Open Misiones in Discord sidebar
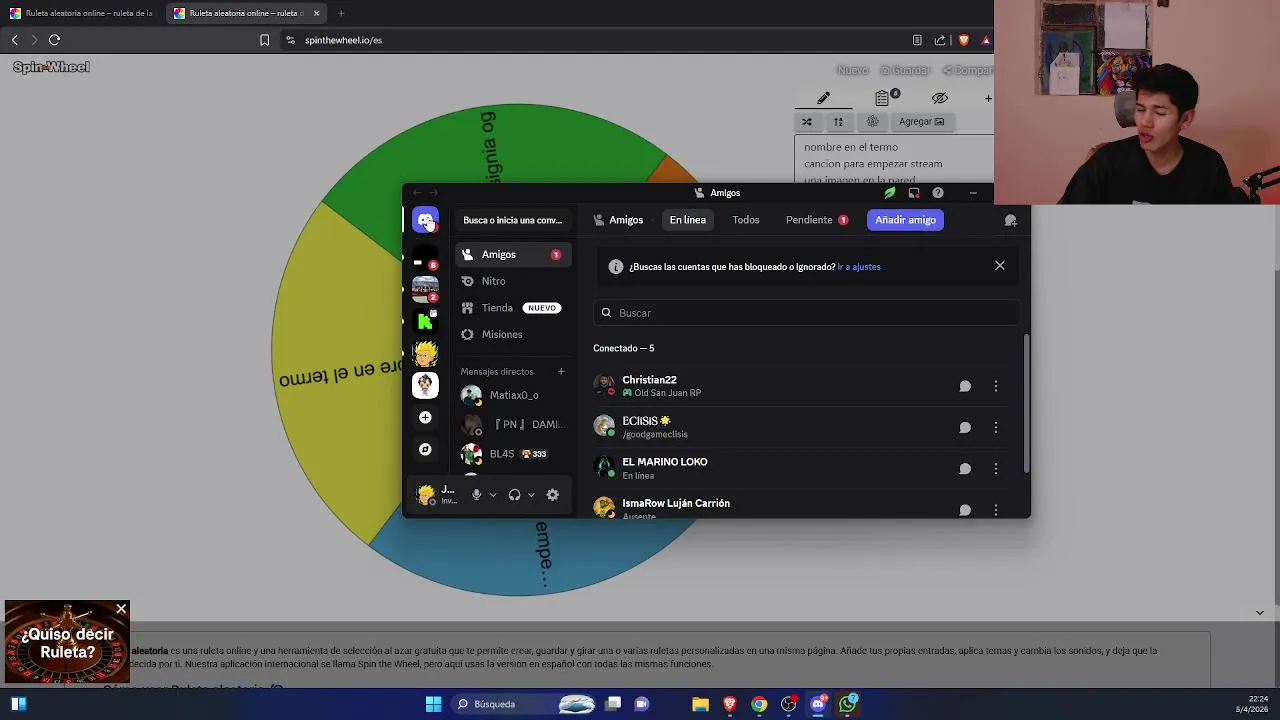This screenshot has width=1280, height=720. click(513, 334)
